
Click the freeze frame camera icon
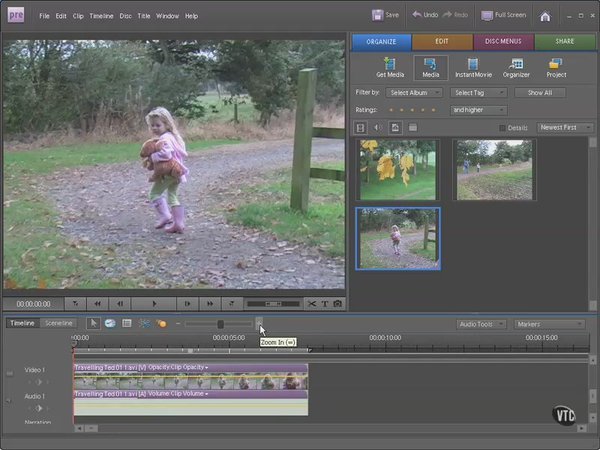[x=338, y=303]
